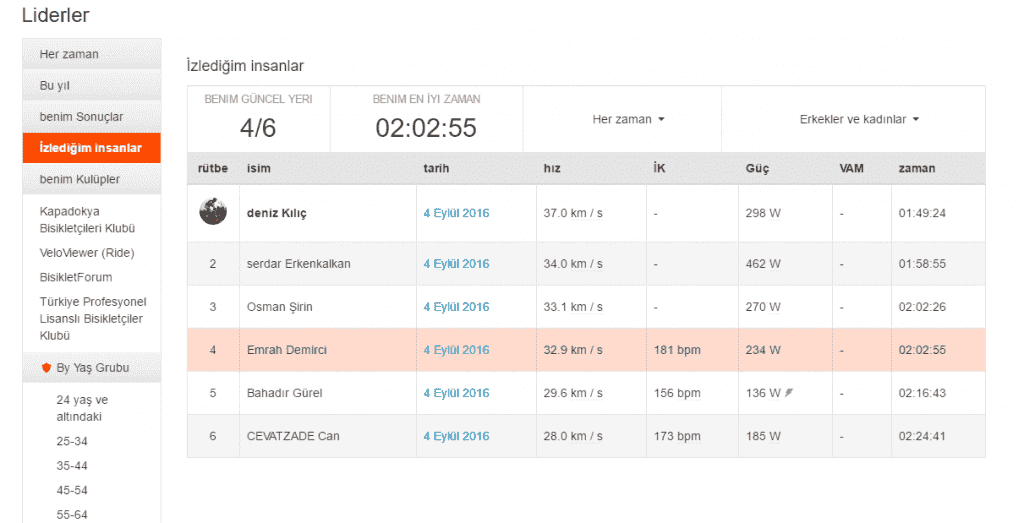Pick the 55-64 age group
Screen dimensions: 1024x523
72,515
